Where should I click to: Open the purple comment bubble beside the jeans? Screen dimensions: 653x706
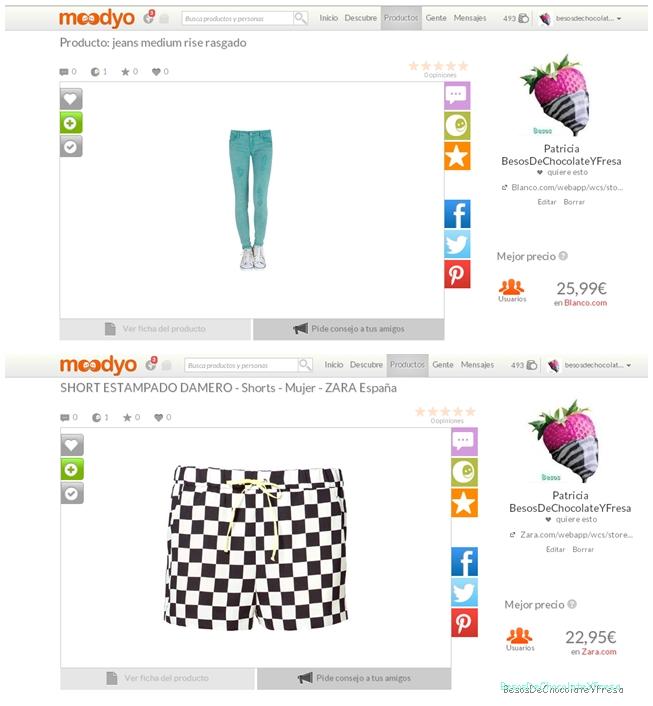click(457, 96)
